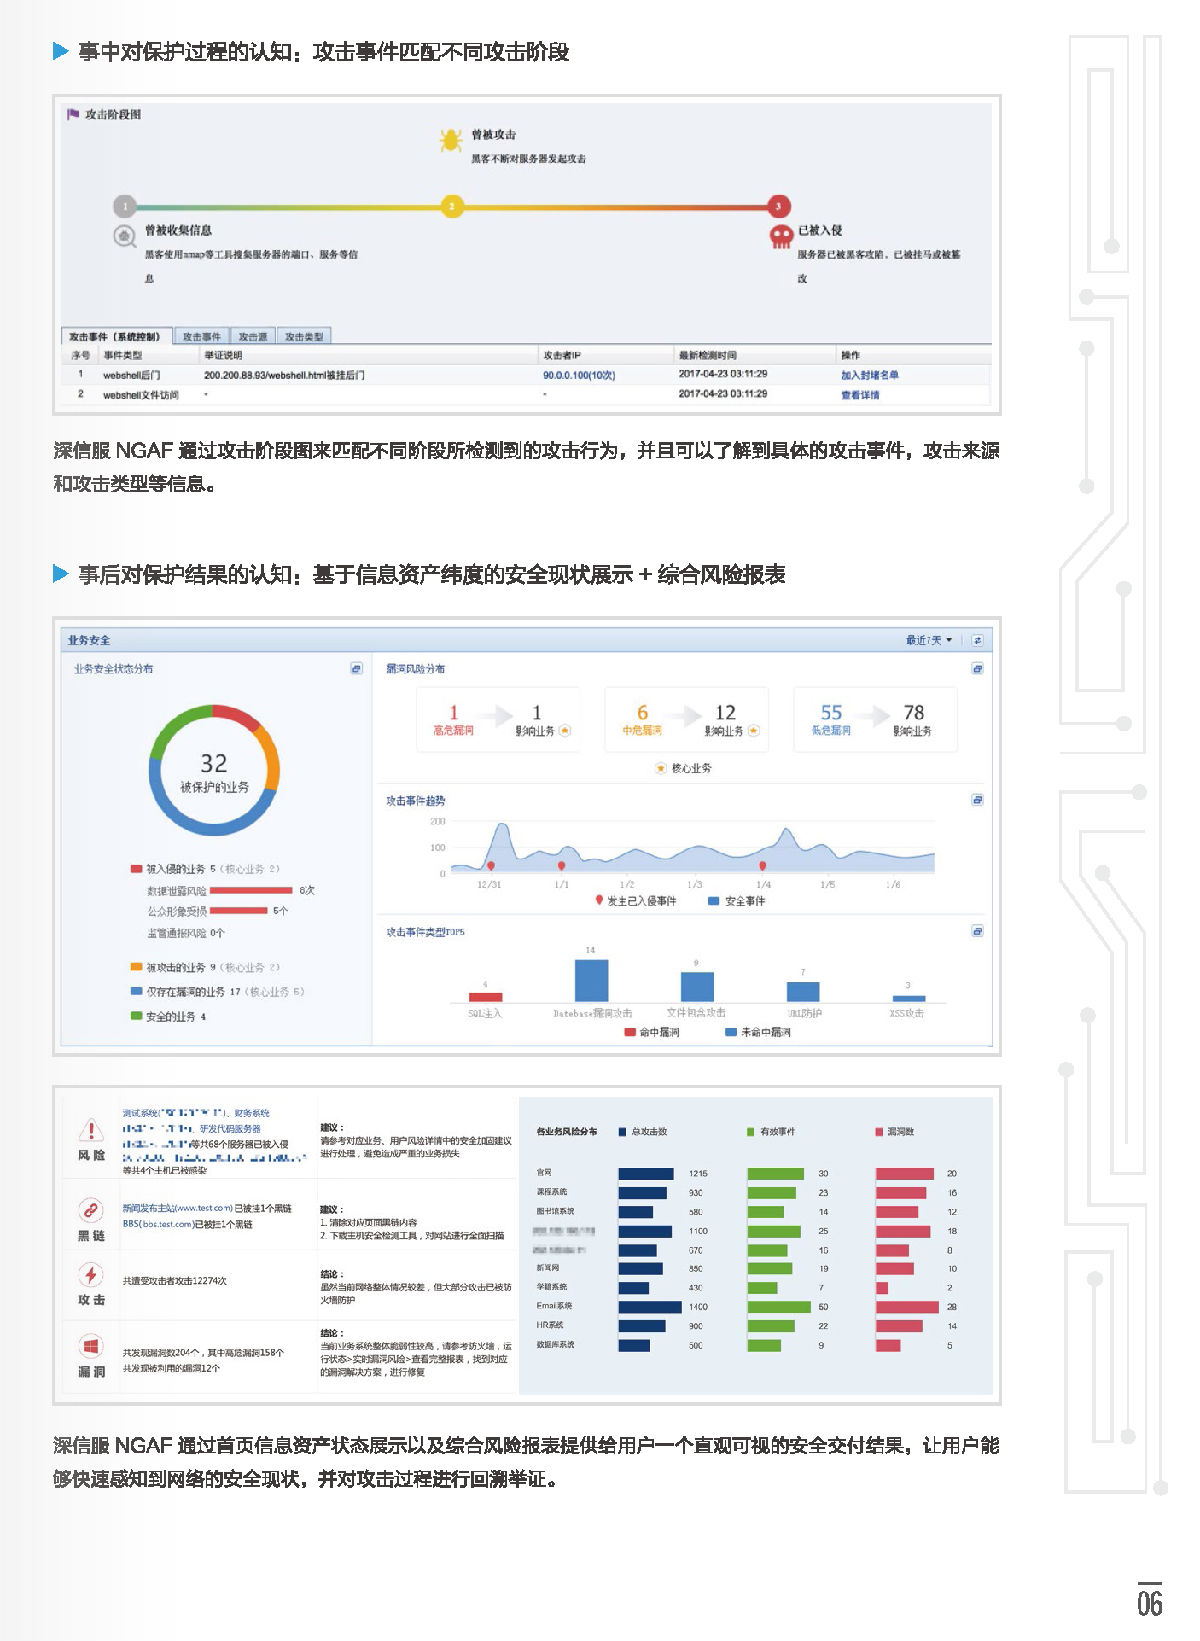This screenshot has height=1641, width=1200.
Task: Click the webshell后门 event type cell
Action: coord(131,375)
